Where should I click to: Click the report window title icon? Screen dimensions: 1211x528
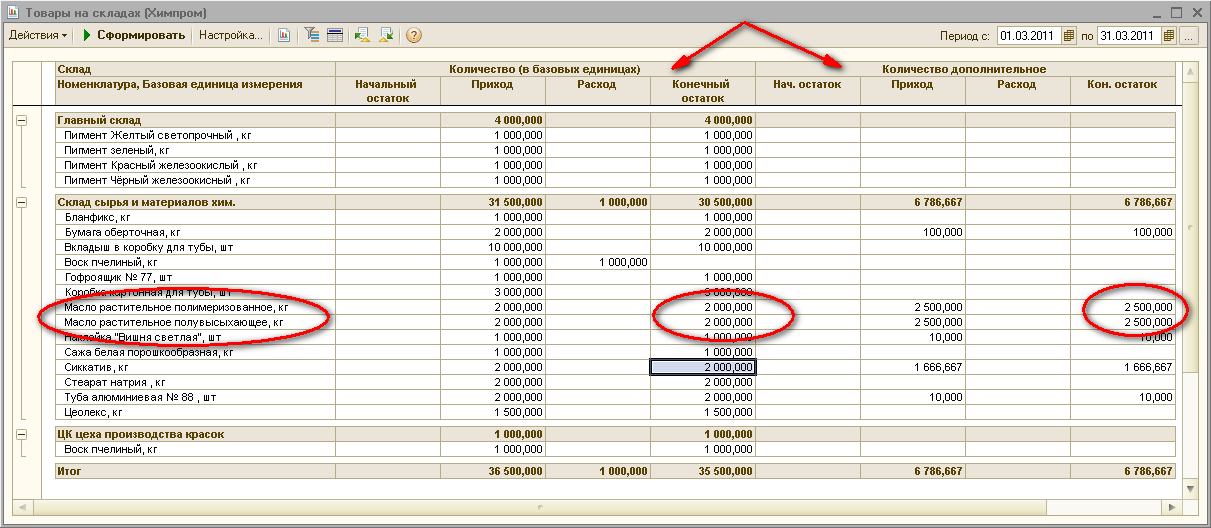pyautogui.click(x=14, y=12)
